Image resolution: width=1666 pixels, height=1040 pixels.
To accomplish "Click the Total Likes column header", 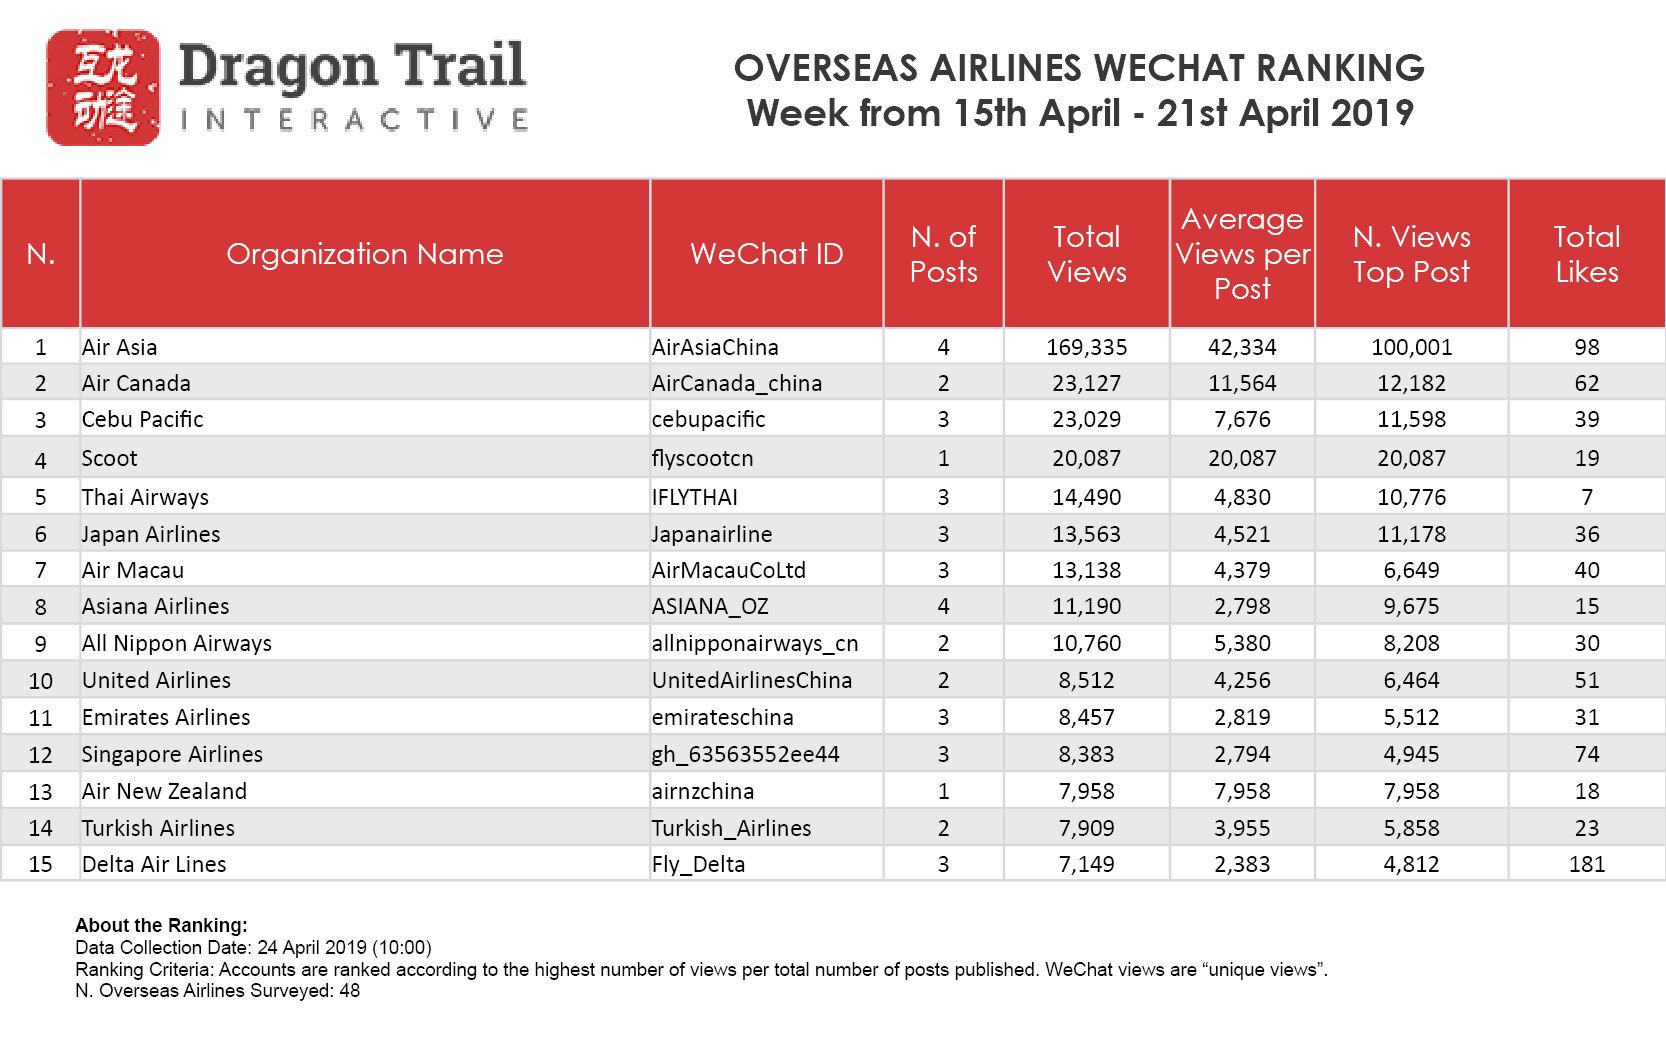I will click(1587, 254).
